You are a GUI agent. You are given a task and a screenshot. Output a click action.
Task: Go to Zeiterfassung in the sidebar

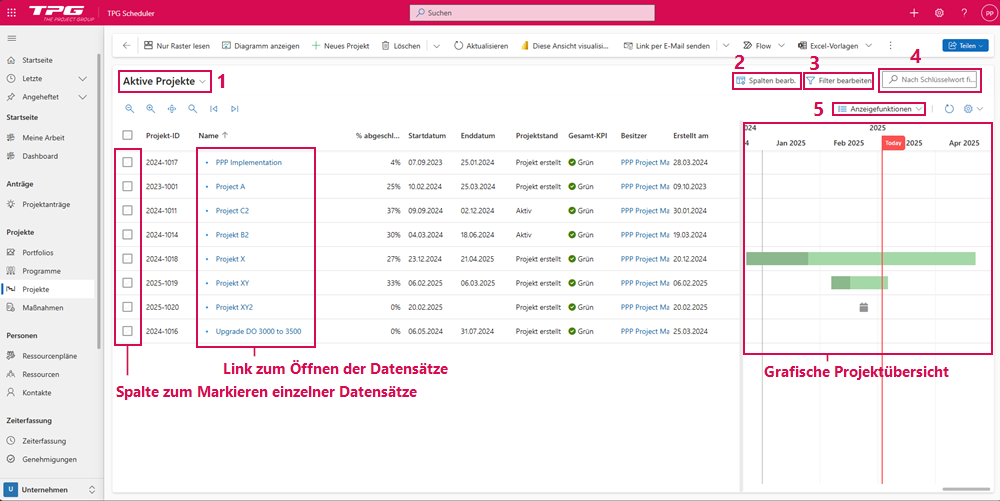[44, 440]
